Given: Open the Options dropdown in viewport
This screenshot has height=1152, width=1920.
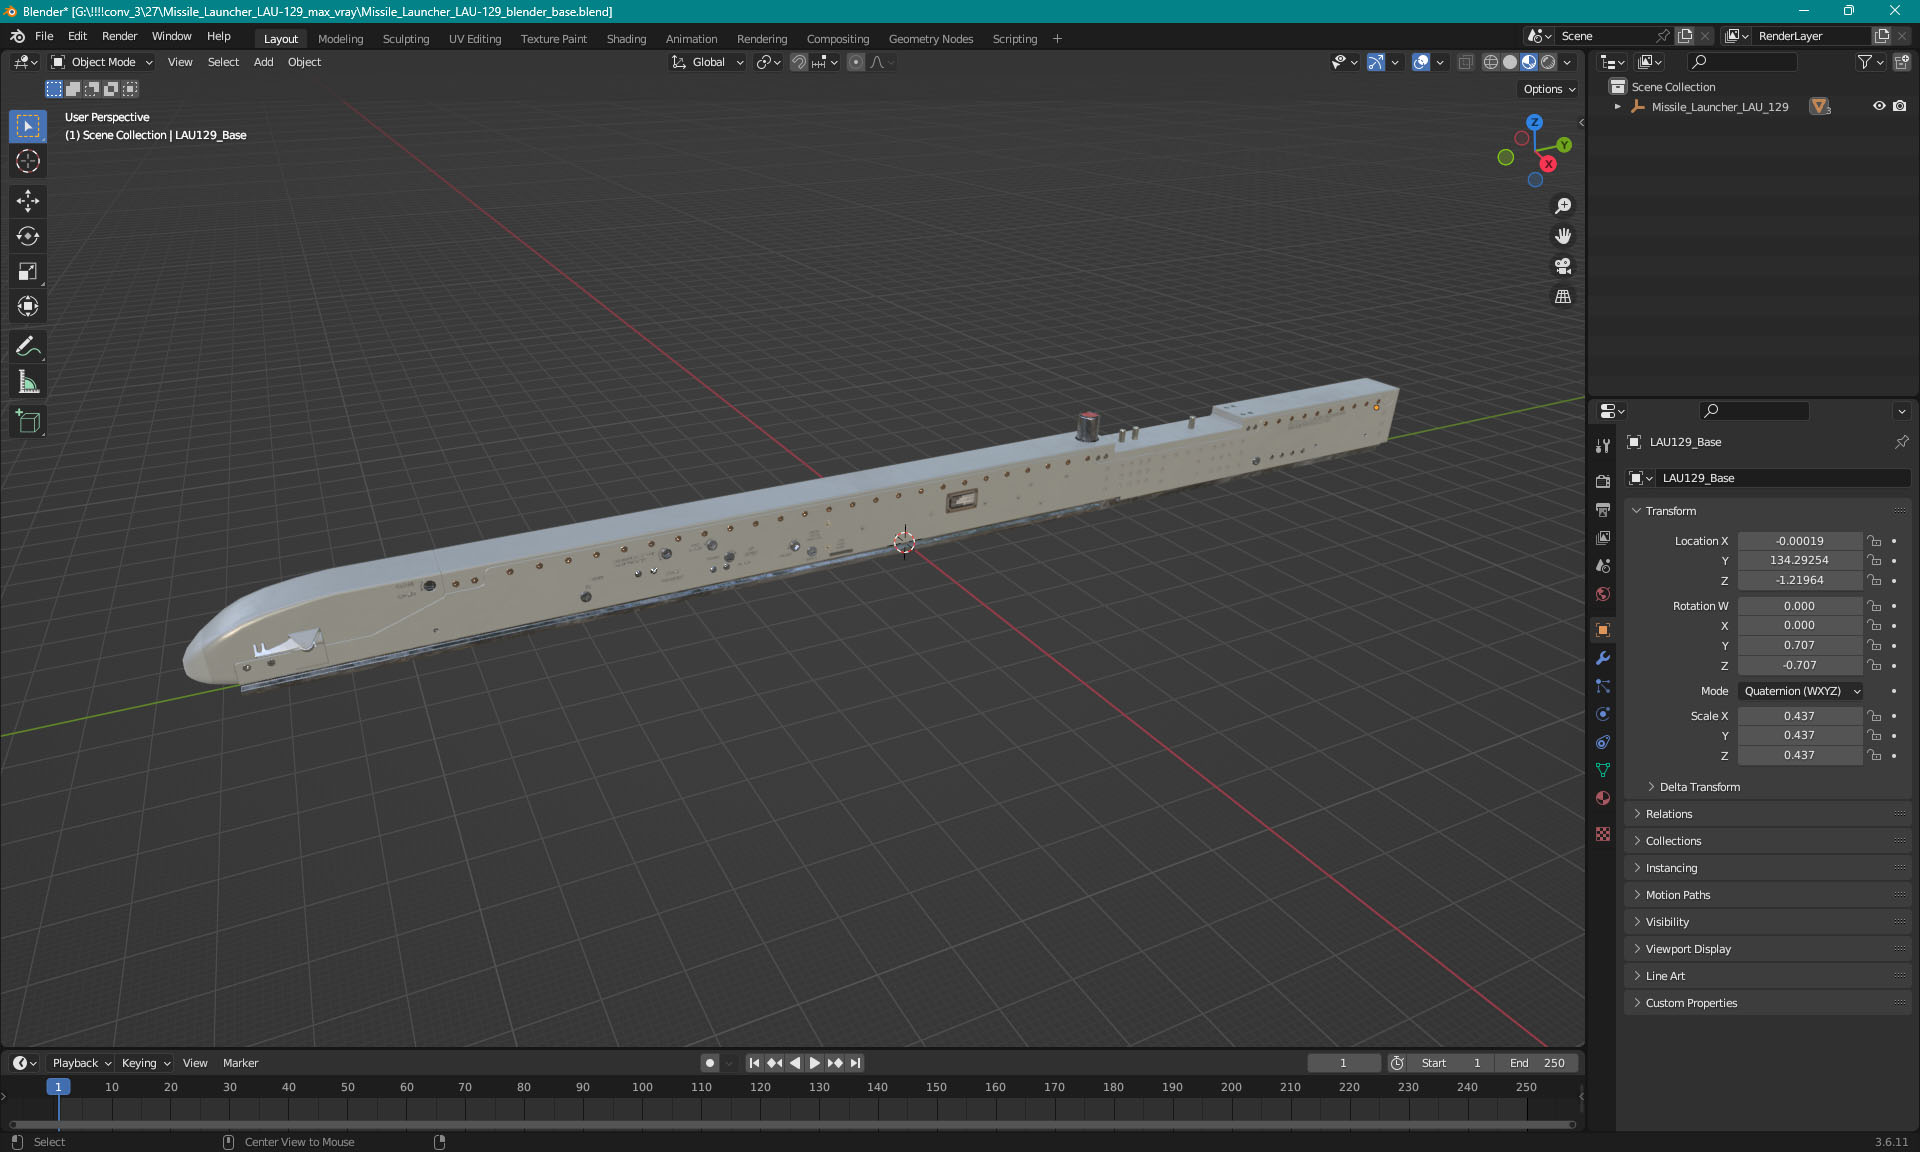Looking at the screenshot, I should point(1548,89).
